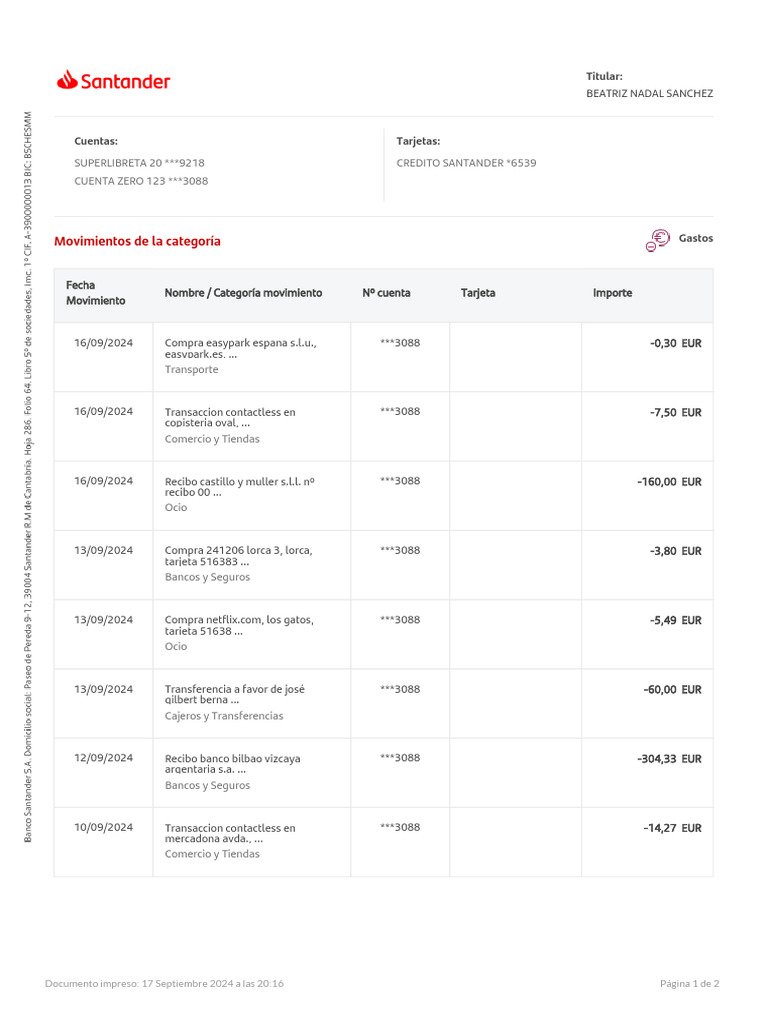This screenshot has width=768, height=1024.
Task: Open the castillo y muller receipt entry
Action: coord(239,486)
